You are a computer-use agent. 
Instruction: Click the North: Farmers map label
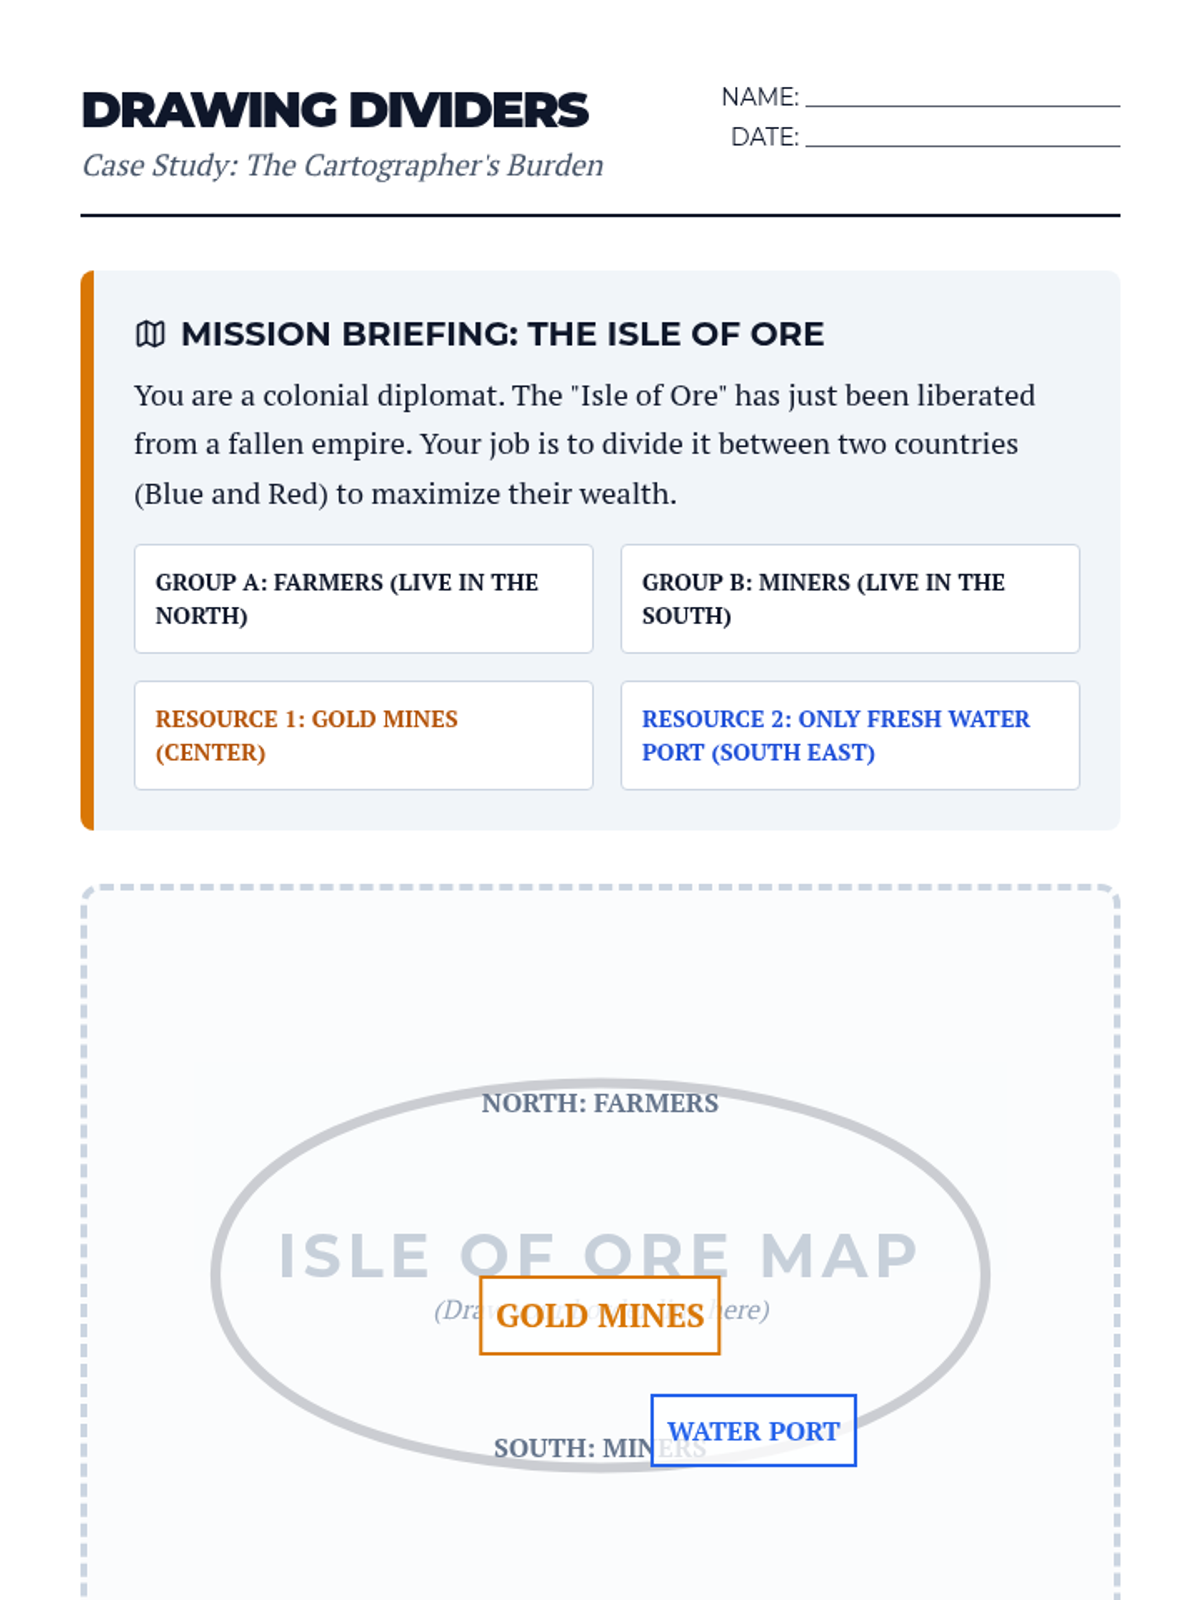point(599,1103)
